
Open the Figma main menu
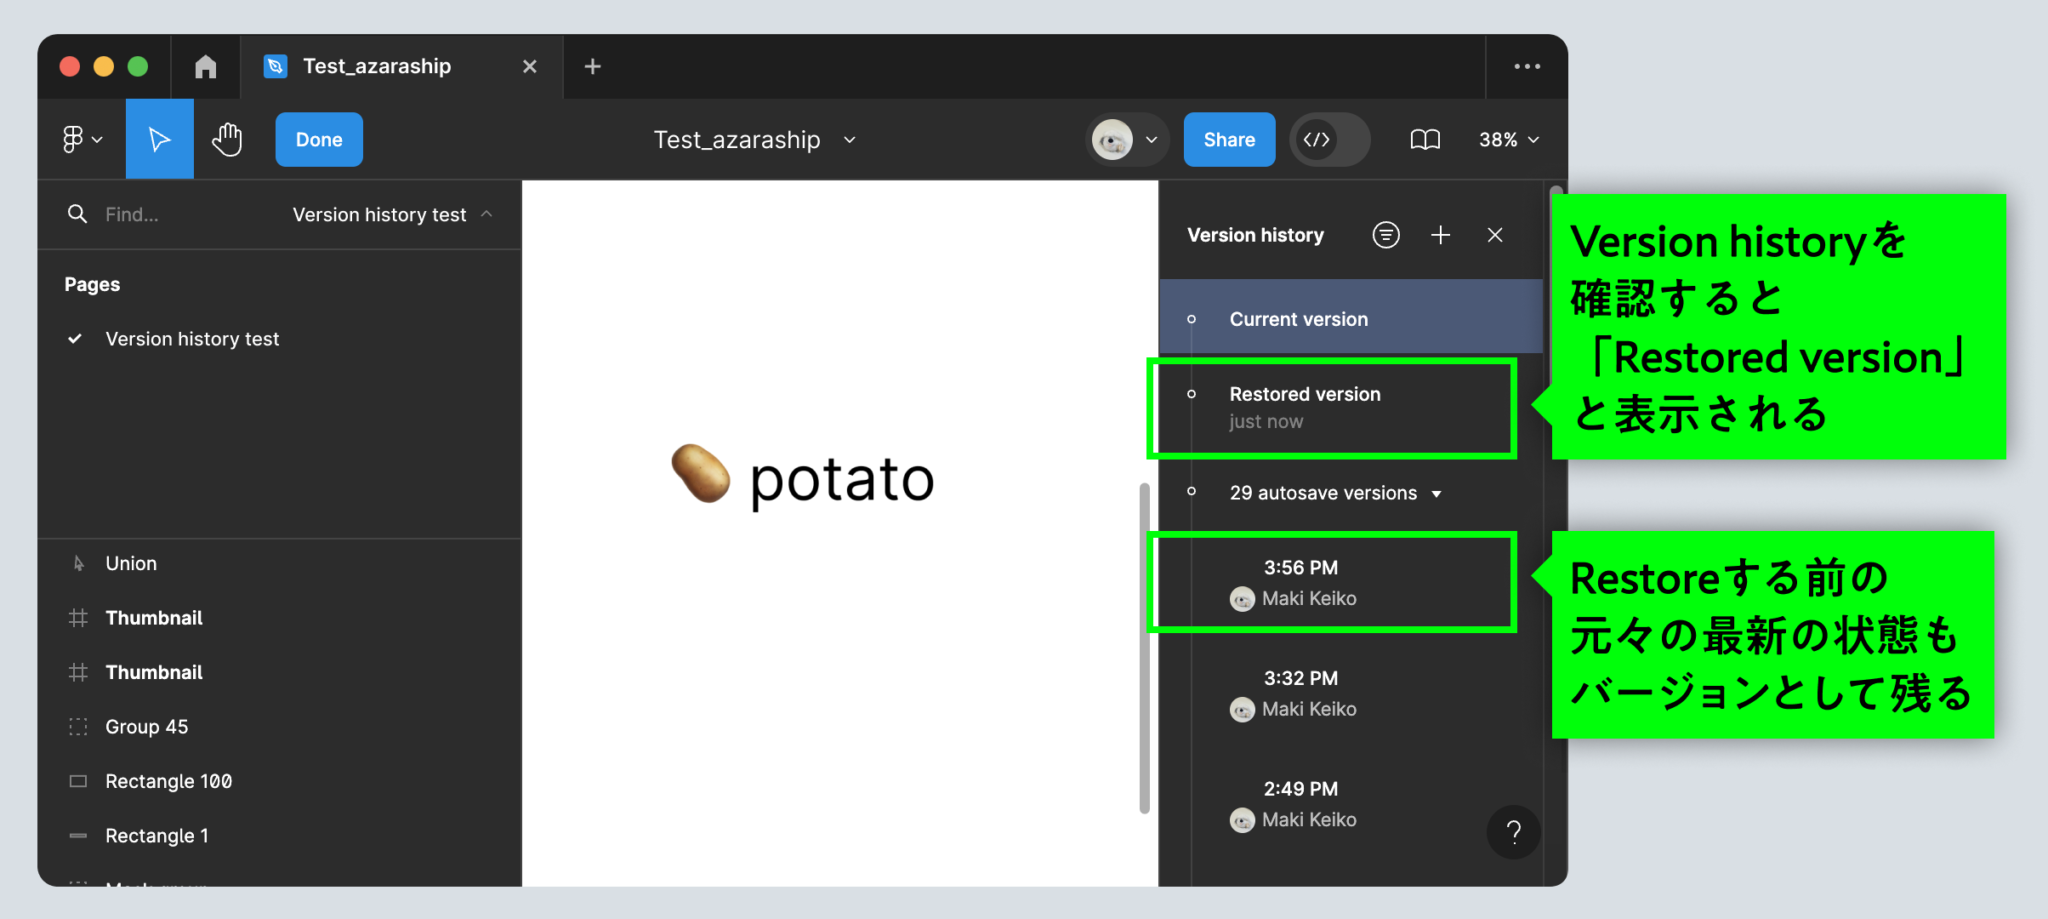79,139
